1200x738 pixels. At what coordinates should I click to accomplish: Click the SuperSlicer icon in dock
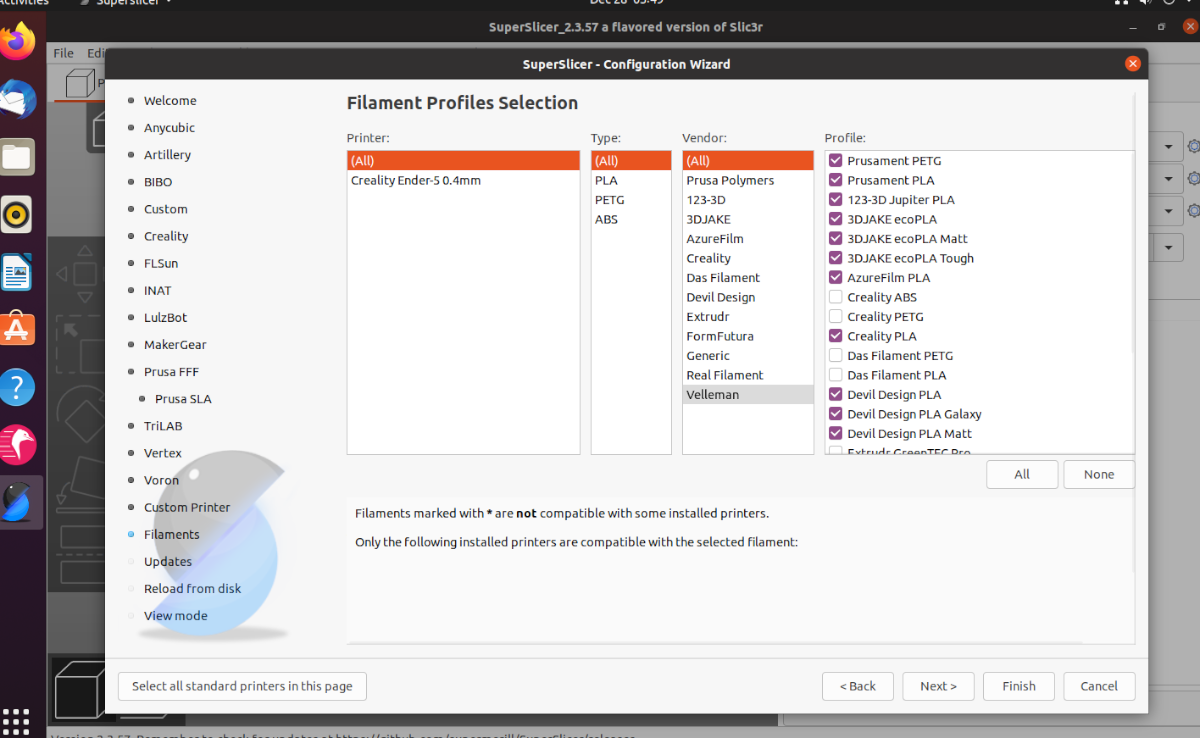[x=18, y=502]
